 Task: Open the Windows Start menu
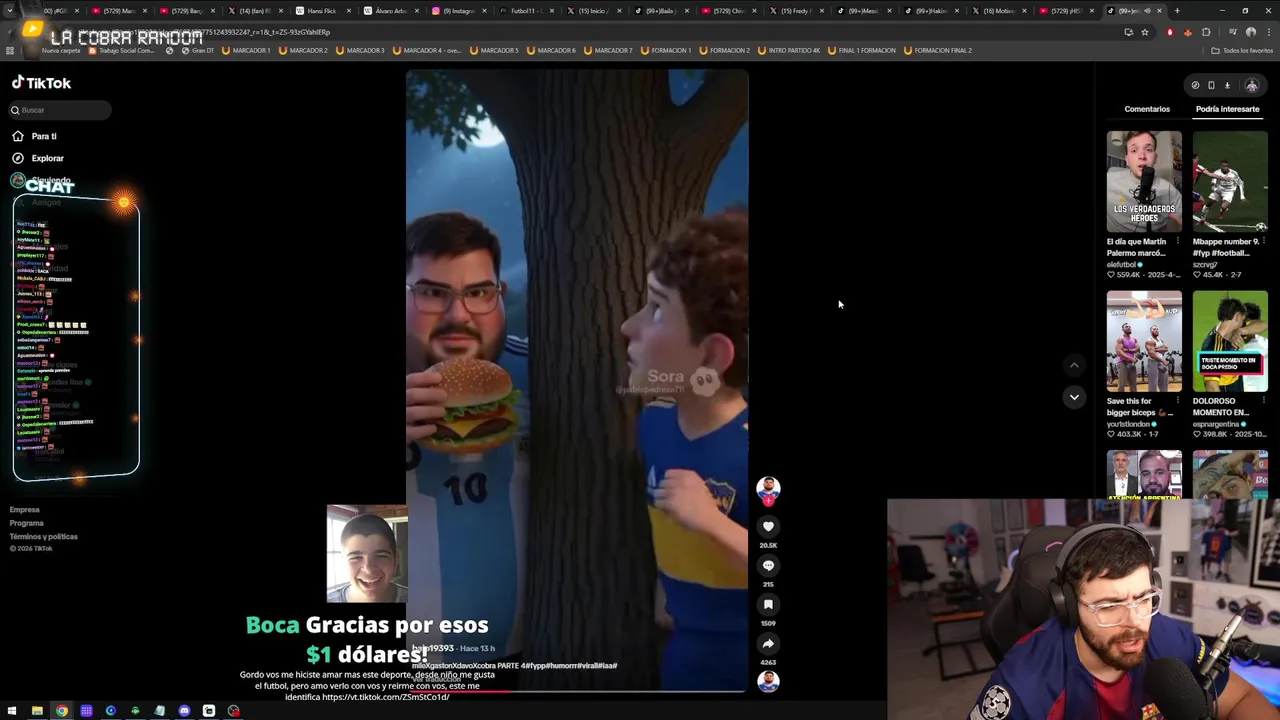click(11, 711)
